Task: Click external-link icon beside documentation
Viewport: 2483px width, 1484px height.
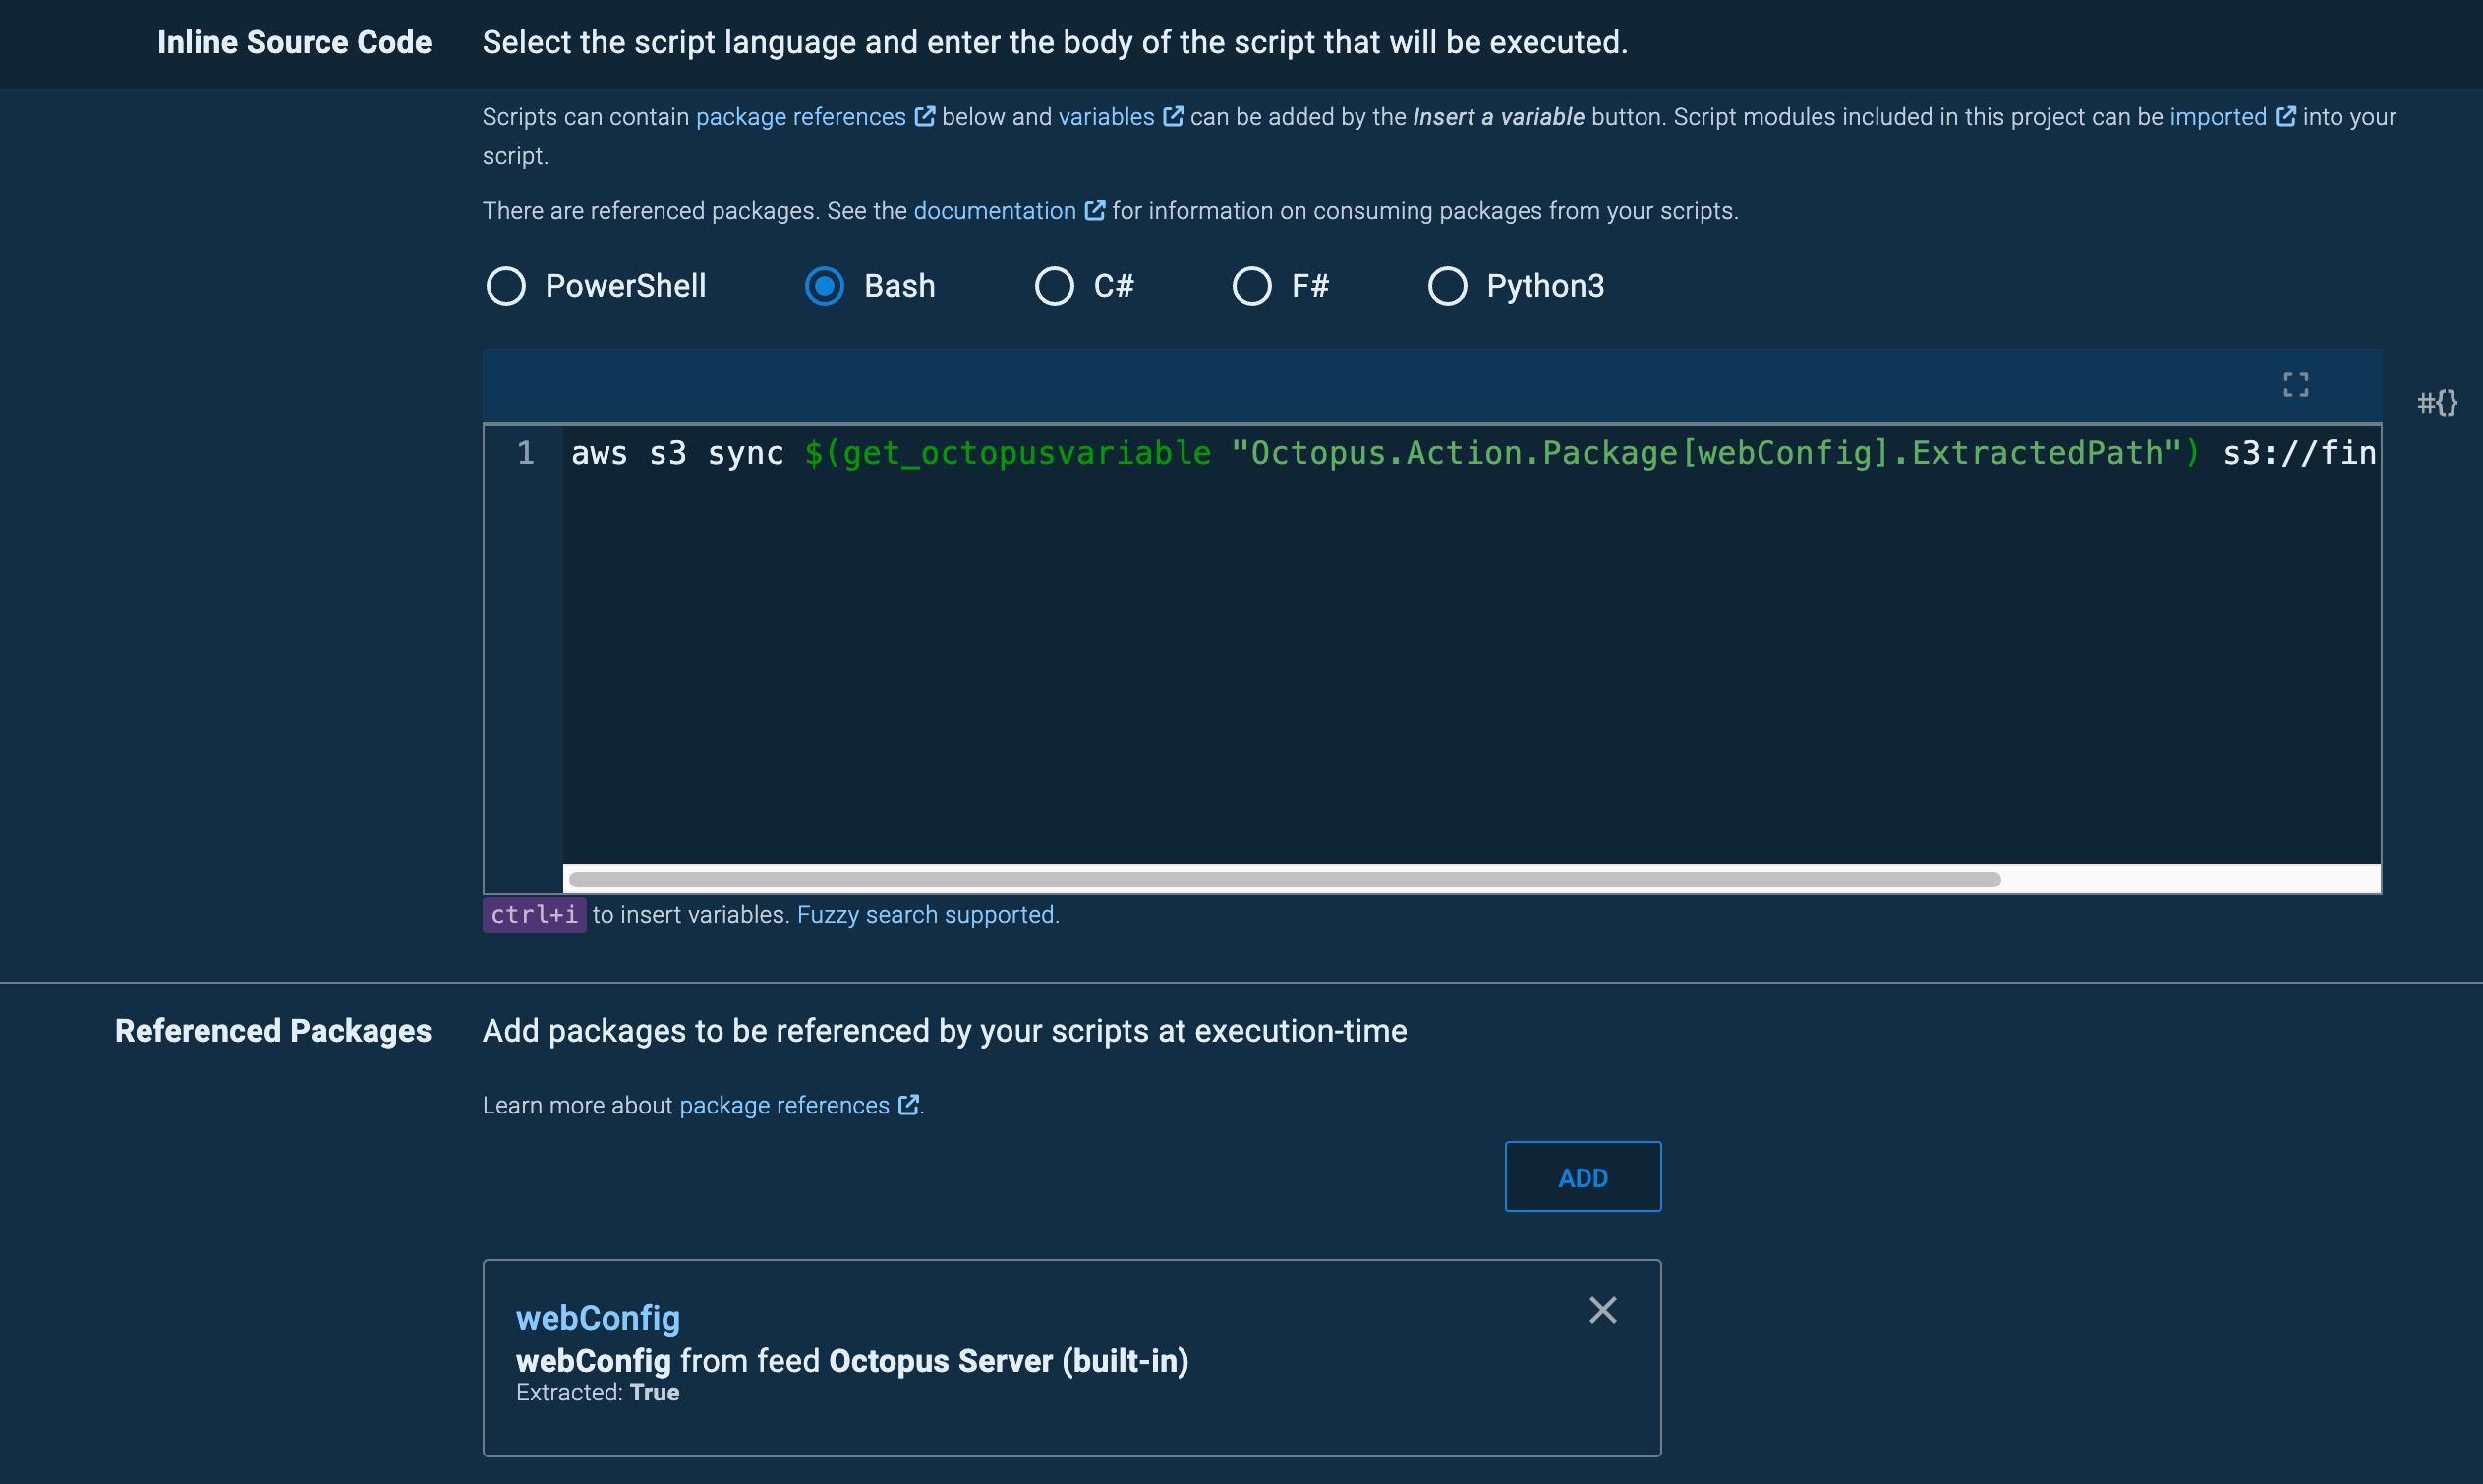Action: coord(1095,211)
